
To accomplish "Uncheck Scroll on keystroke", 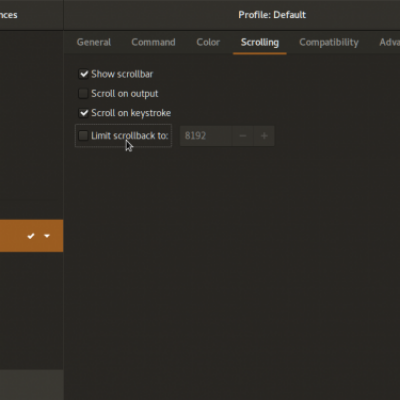I will [83, 113].
